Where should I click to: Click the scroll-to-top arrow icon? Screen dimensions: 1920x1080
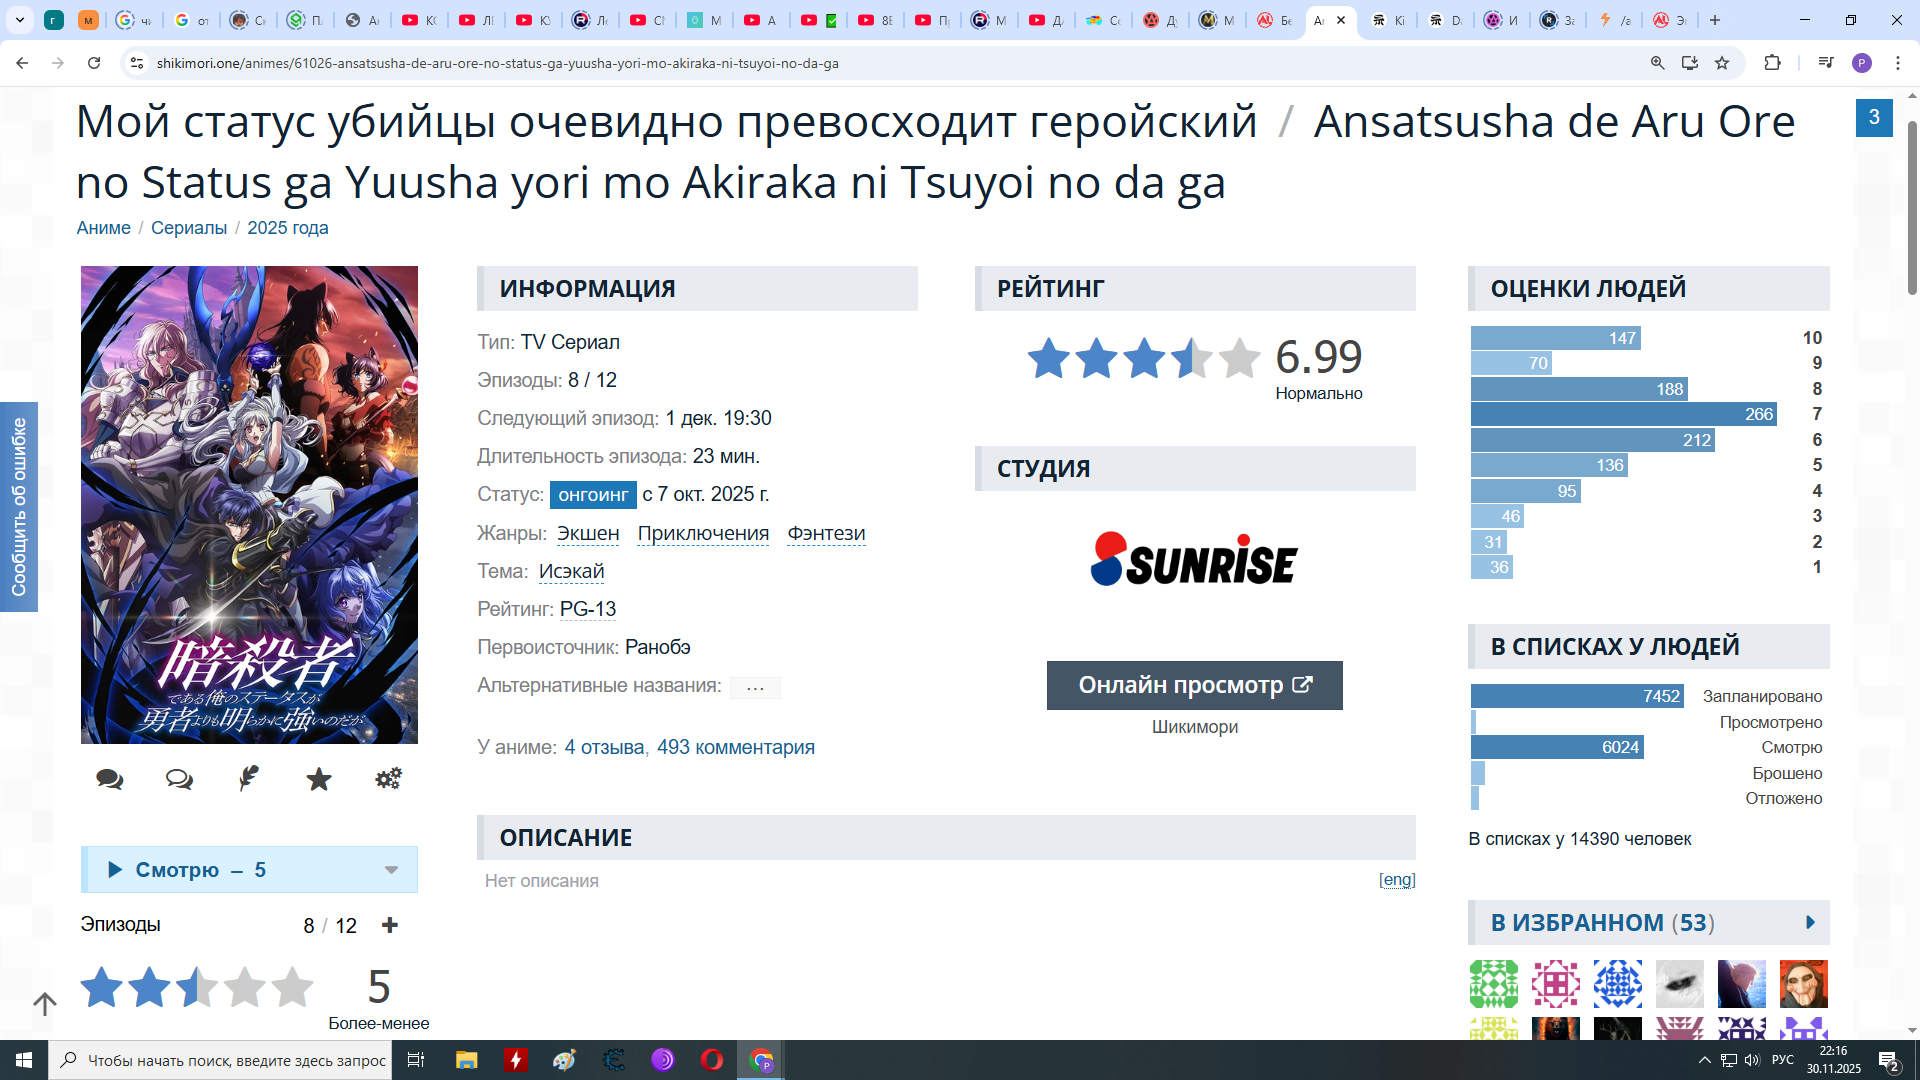click(45, 1003)
